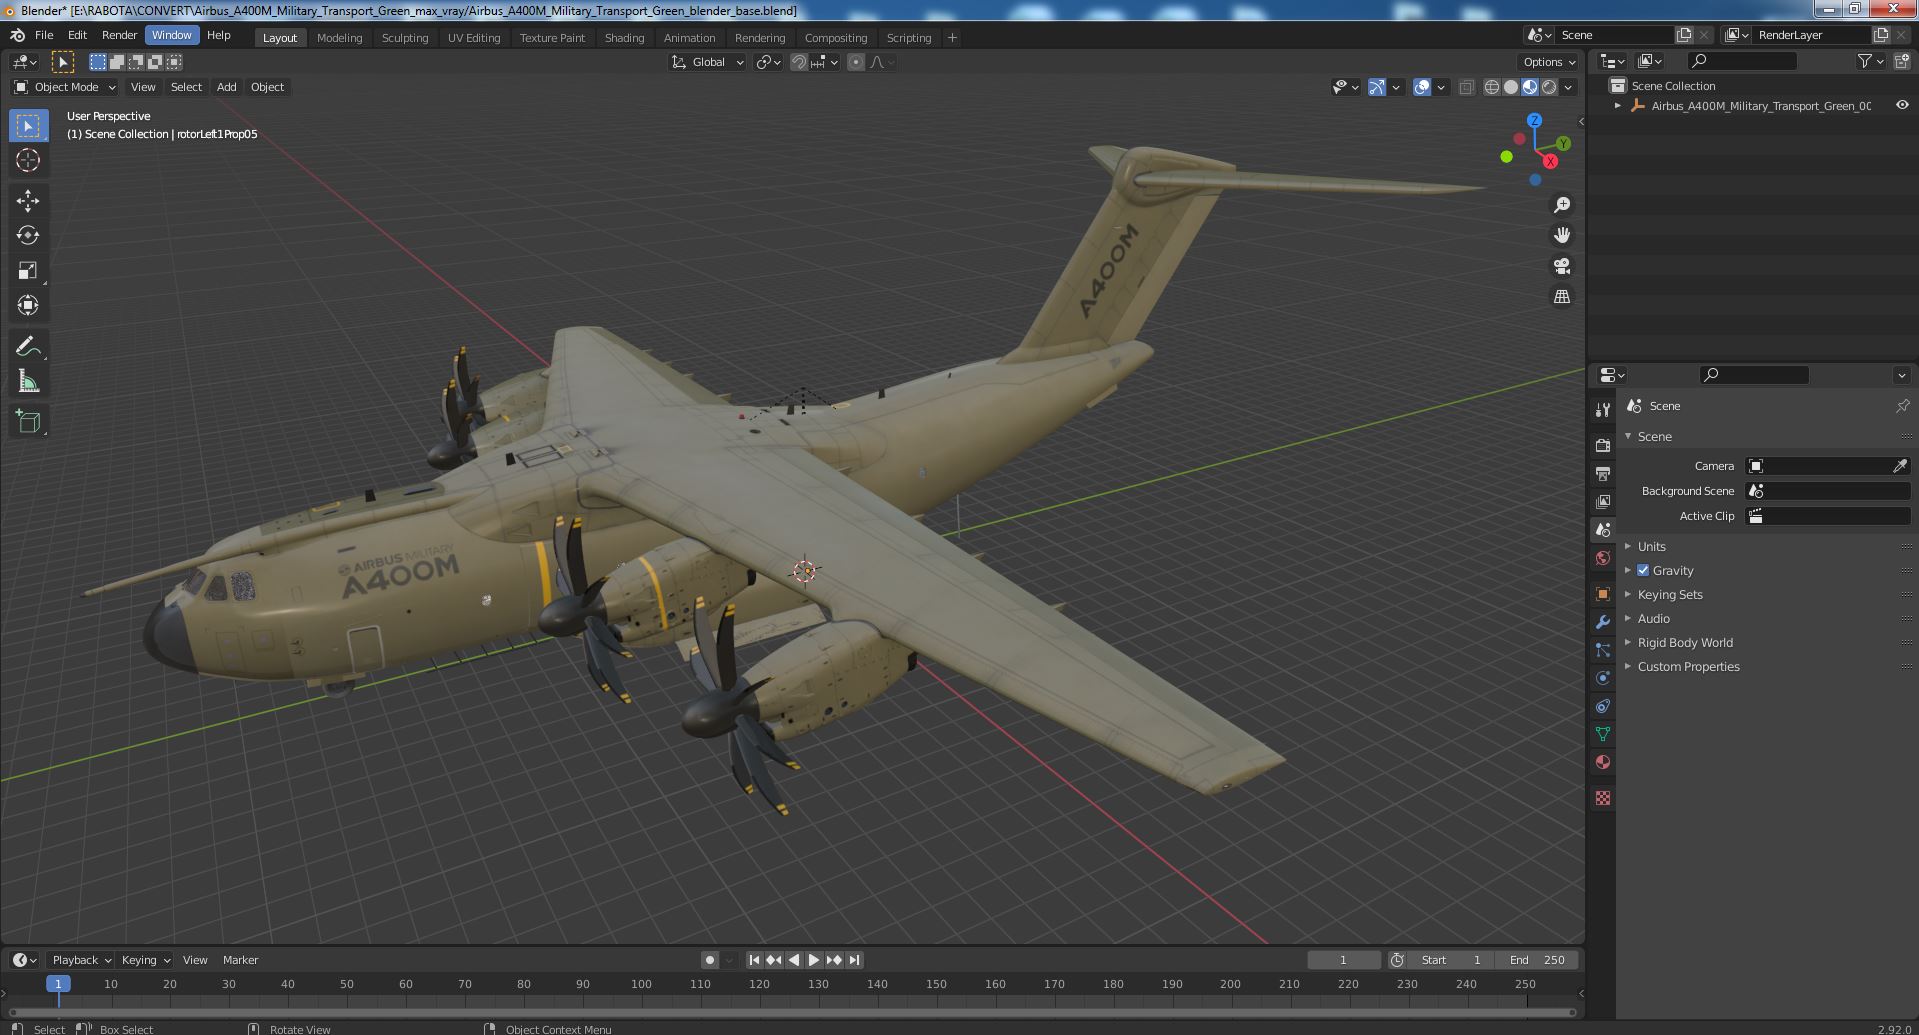Click the current frame number field

pos(1343,960)
